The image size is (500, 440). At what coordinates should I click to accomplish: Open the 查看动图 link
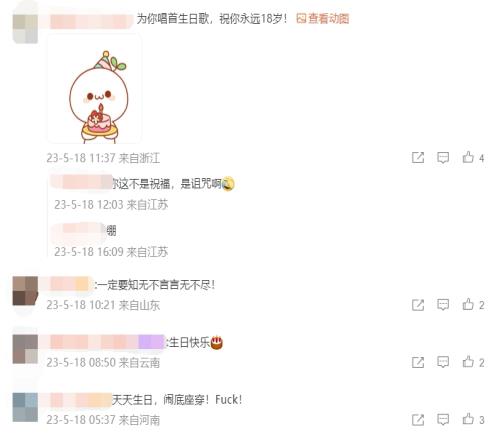pyautogui.click(x=323, y=19)
